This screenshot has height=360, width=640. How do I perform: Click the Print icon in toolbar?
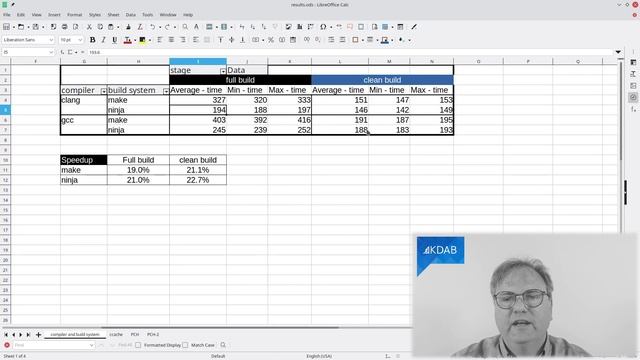pyautogui.click(x=64, y=27)
